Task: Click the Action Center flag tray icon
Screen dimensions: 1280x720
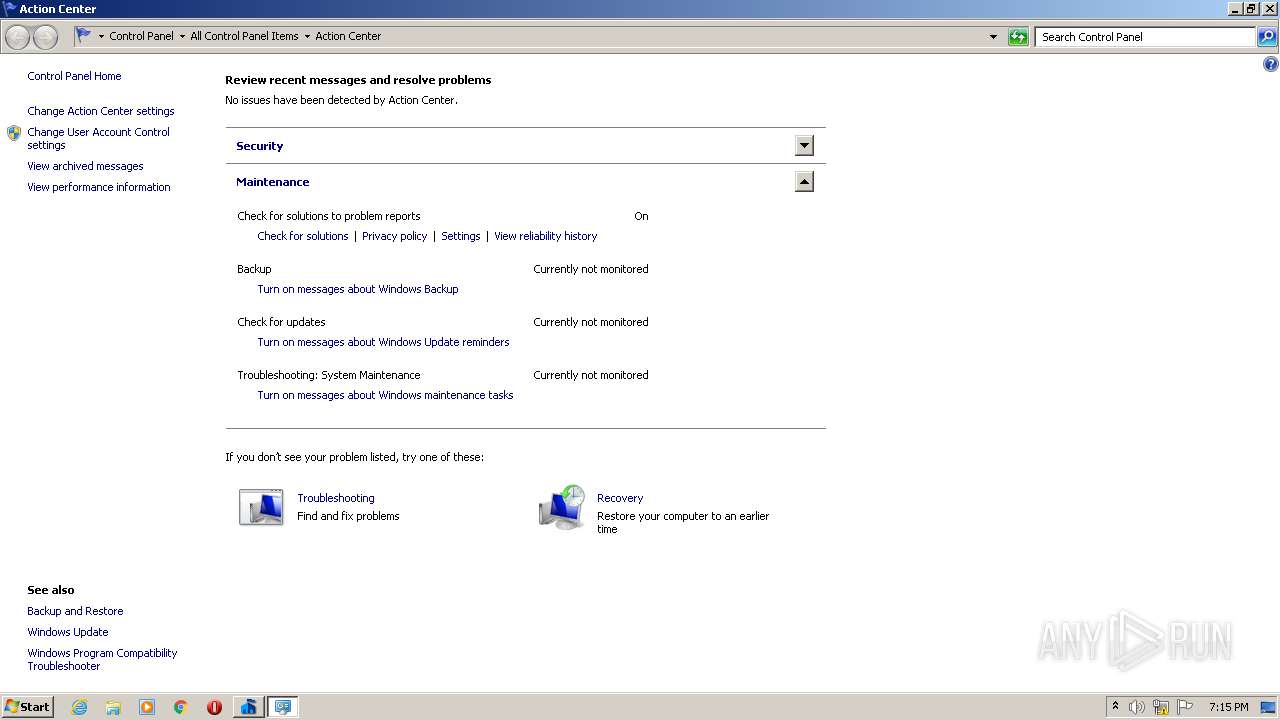Action: [x=1185, y=707]
